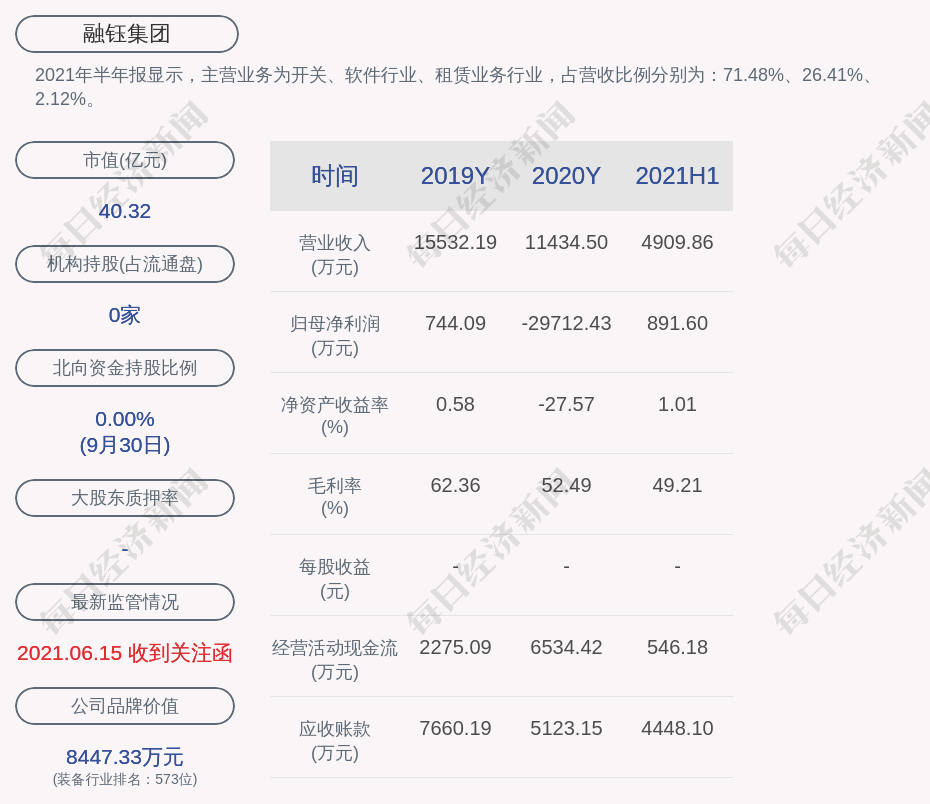Screen dimensions: 930x804
Task: Click the brand value 8447.33万元
Action: coord(125,757)
